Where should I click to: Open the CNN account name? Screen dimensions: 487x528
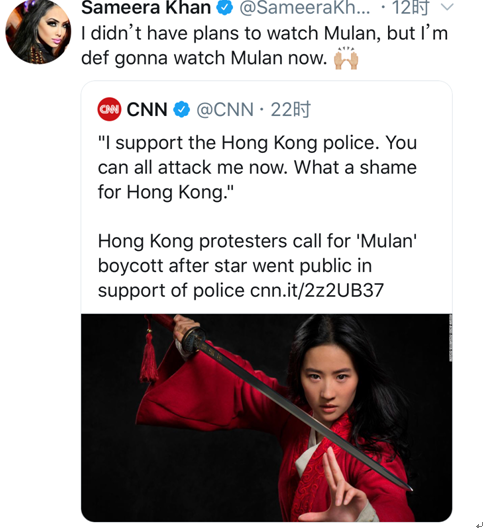coord(147,109)
